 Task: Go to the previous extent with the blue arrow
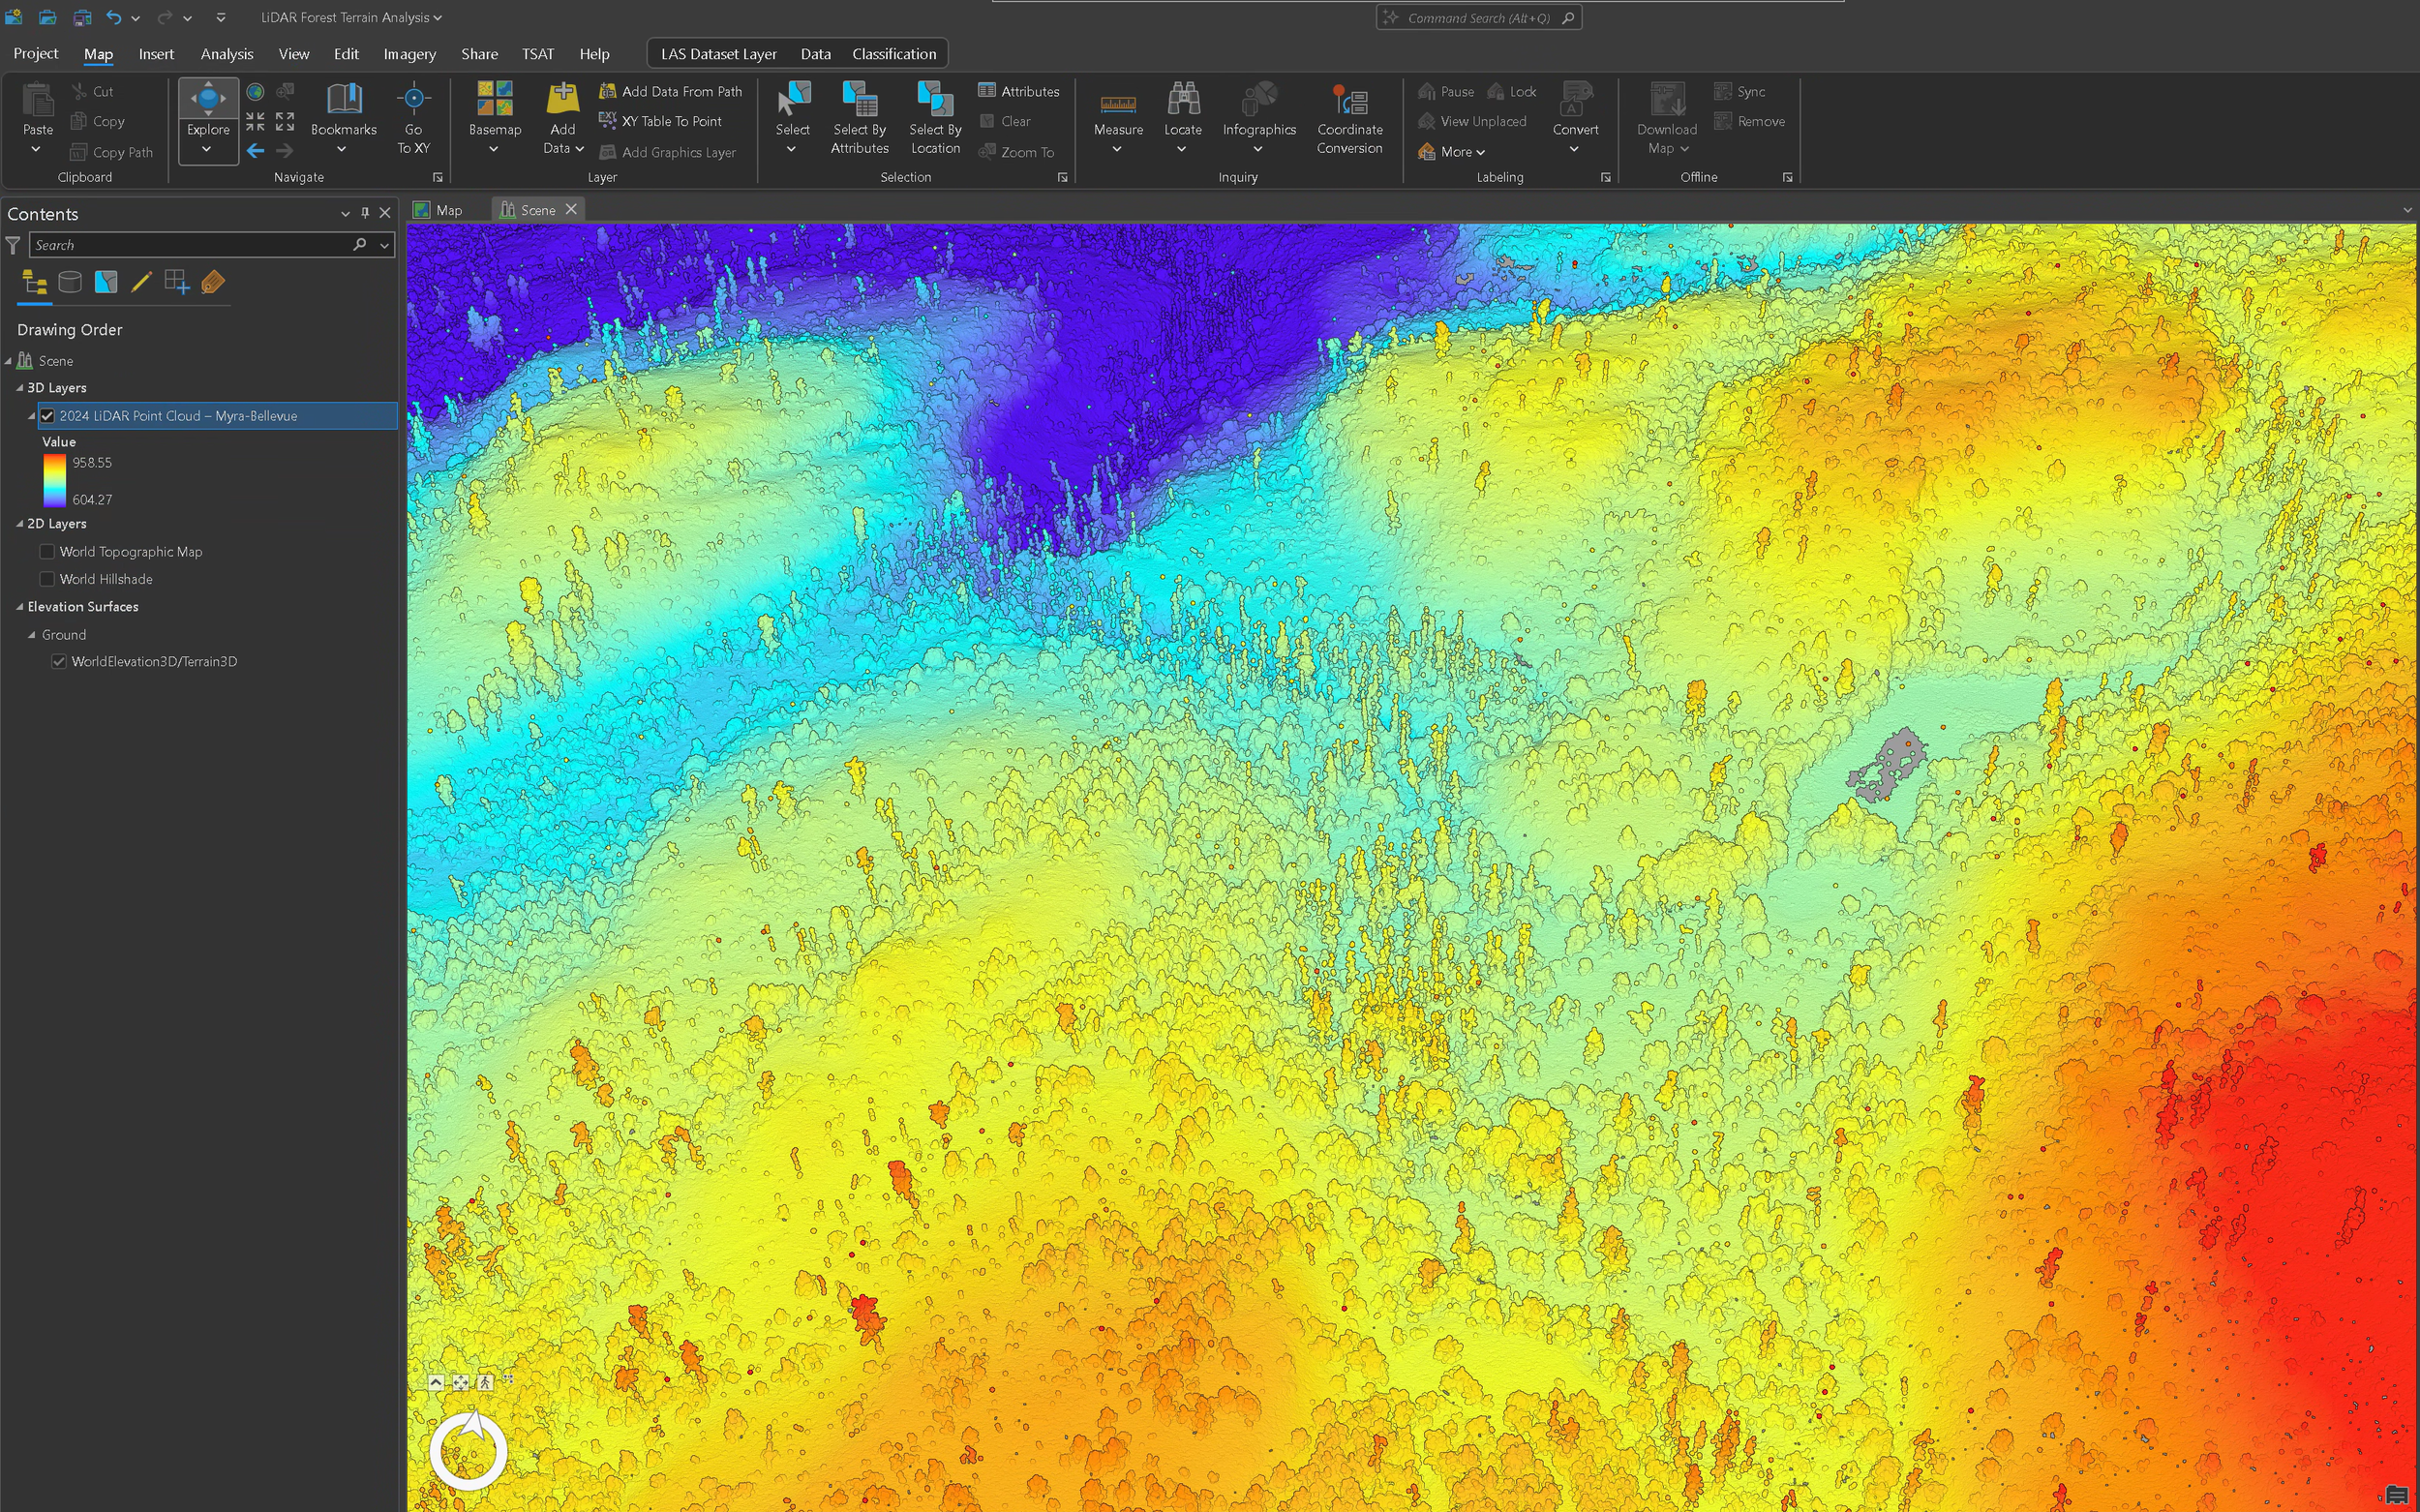pos(256,151)
